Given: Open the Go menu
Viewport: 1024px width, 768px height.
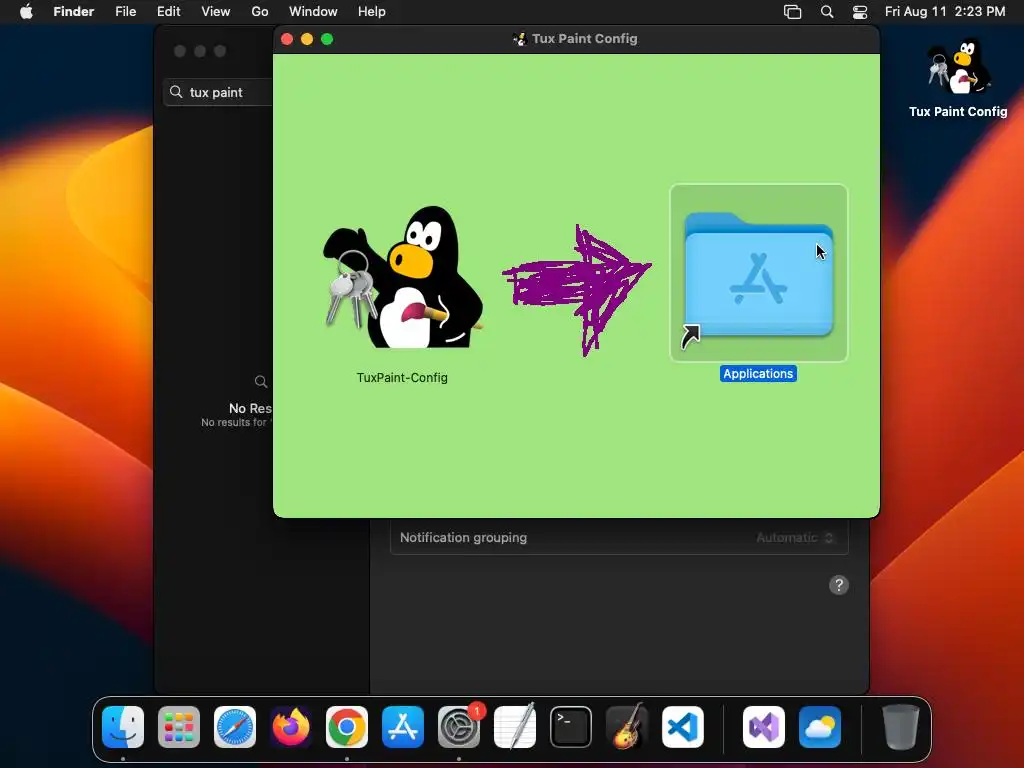Looking at the screenshot, I should pyautogui.click(x=260, y=12).
